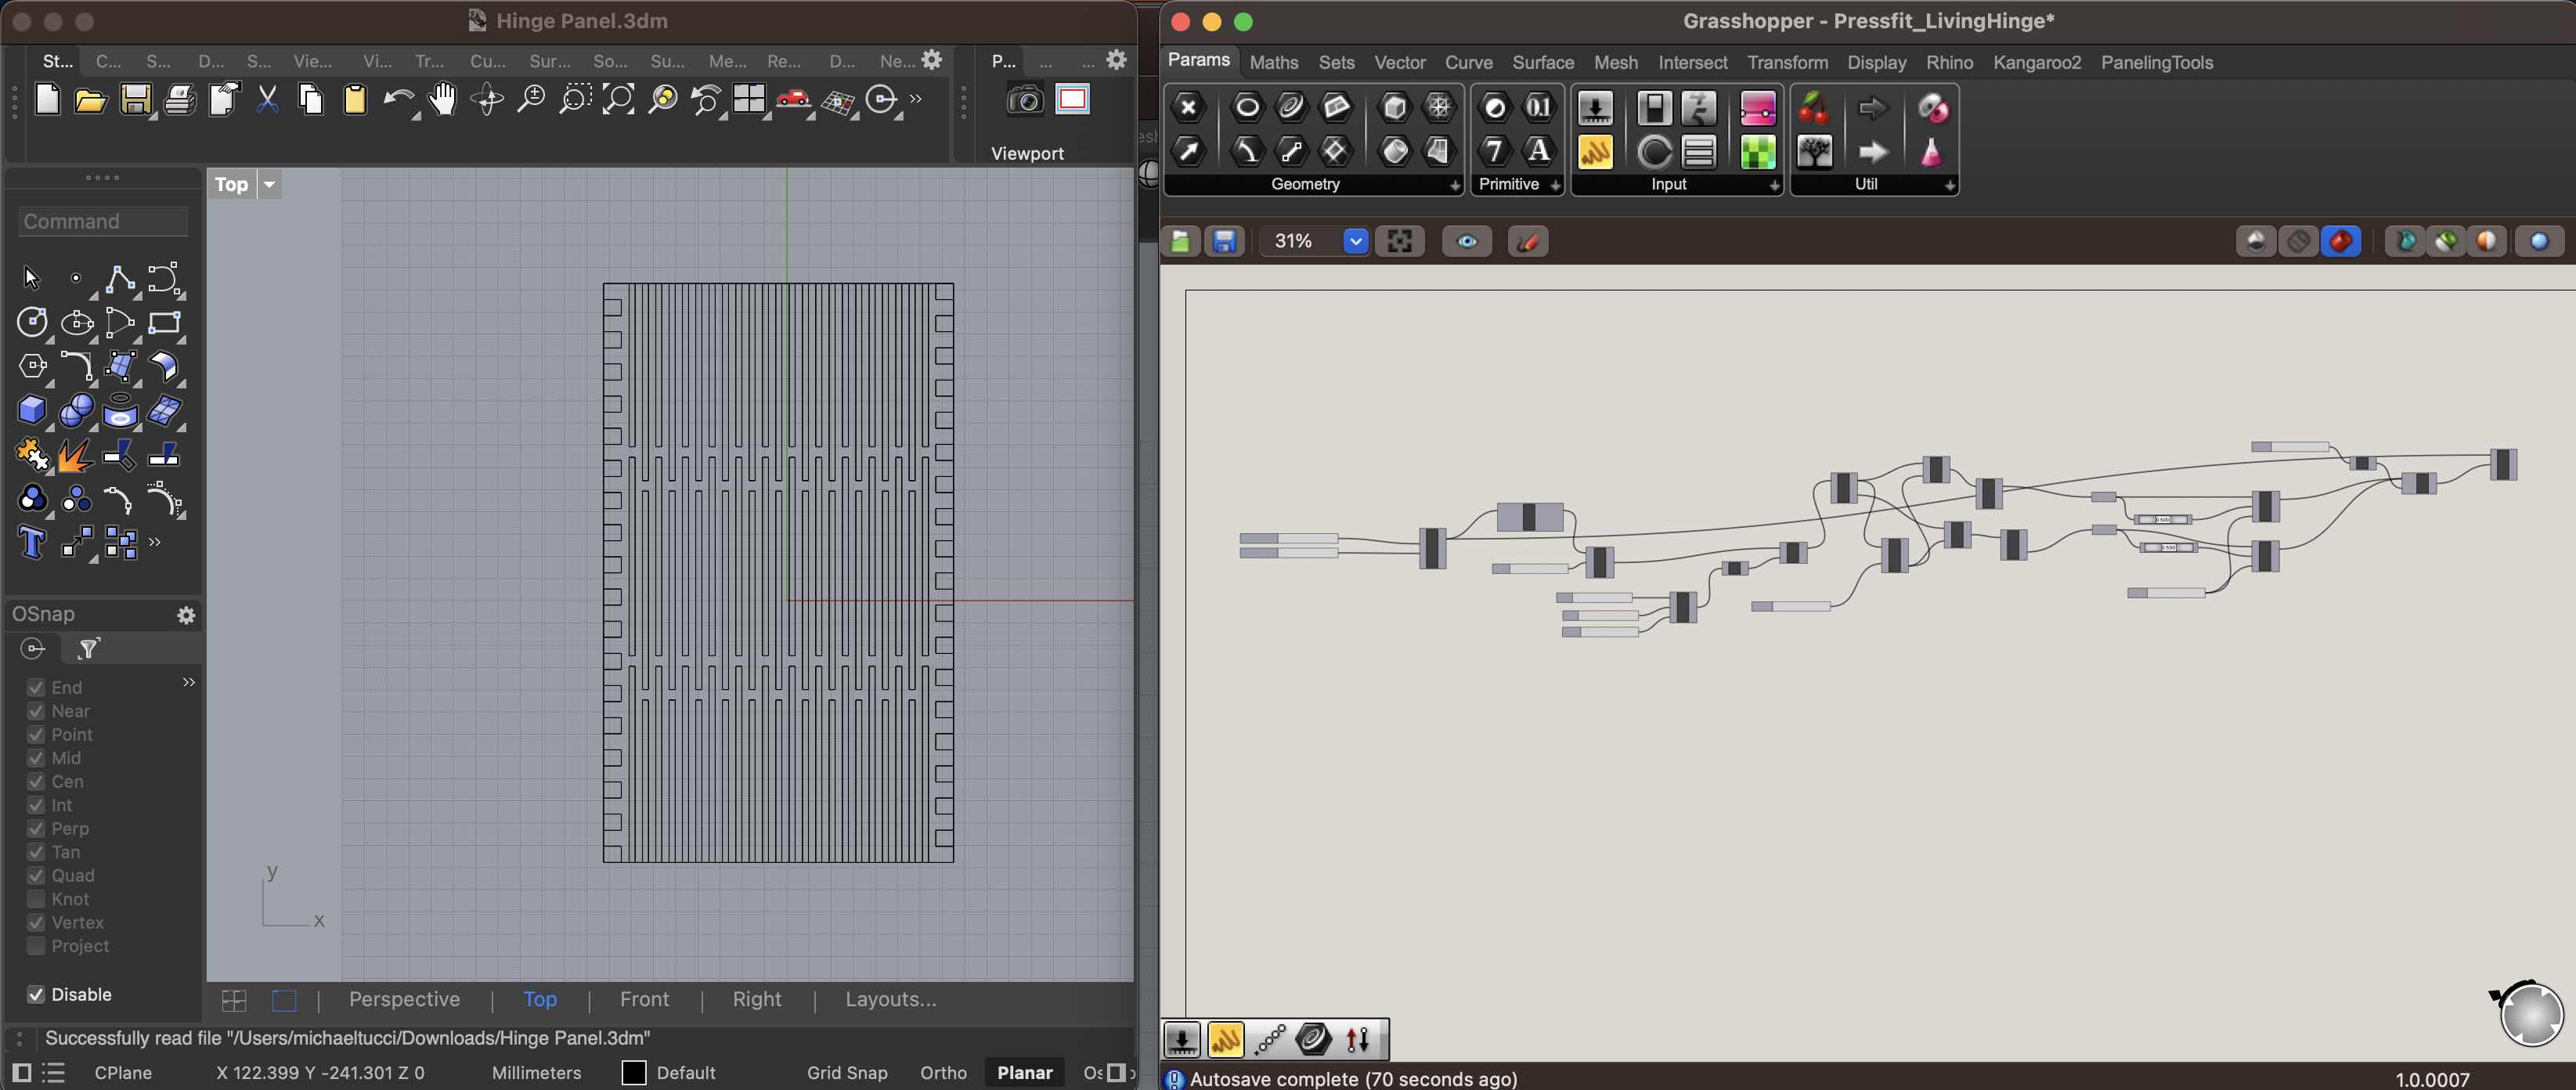Click the Paste clipboard icon
This screenshot has height=1090, width=2576.
coord(355,100)
